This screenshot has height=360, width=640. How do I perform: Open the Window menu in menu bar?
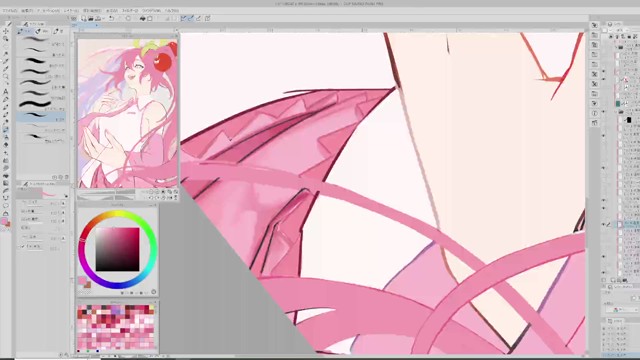pyautogui.click(x=151, y=11)
